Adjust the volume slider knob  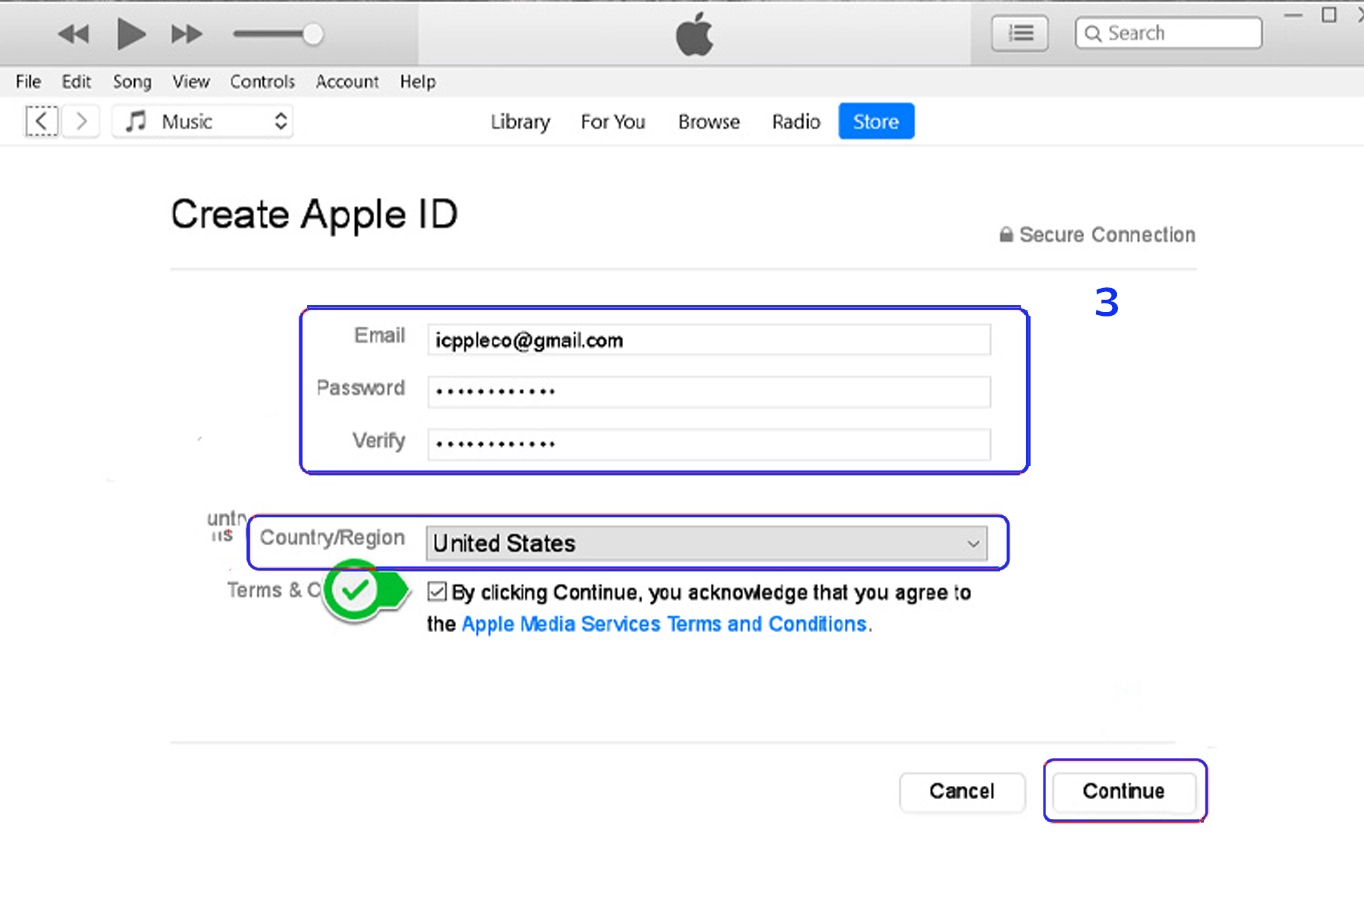coord(313,34)
